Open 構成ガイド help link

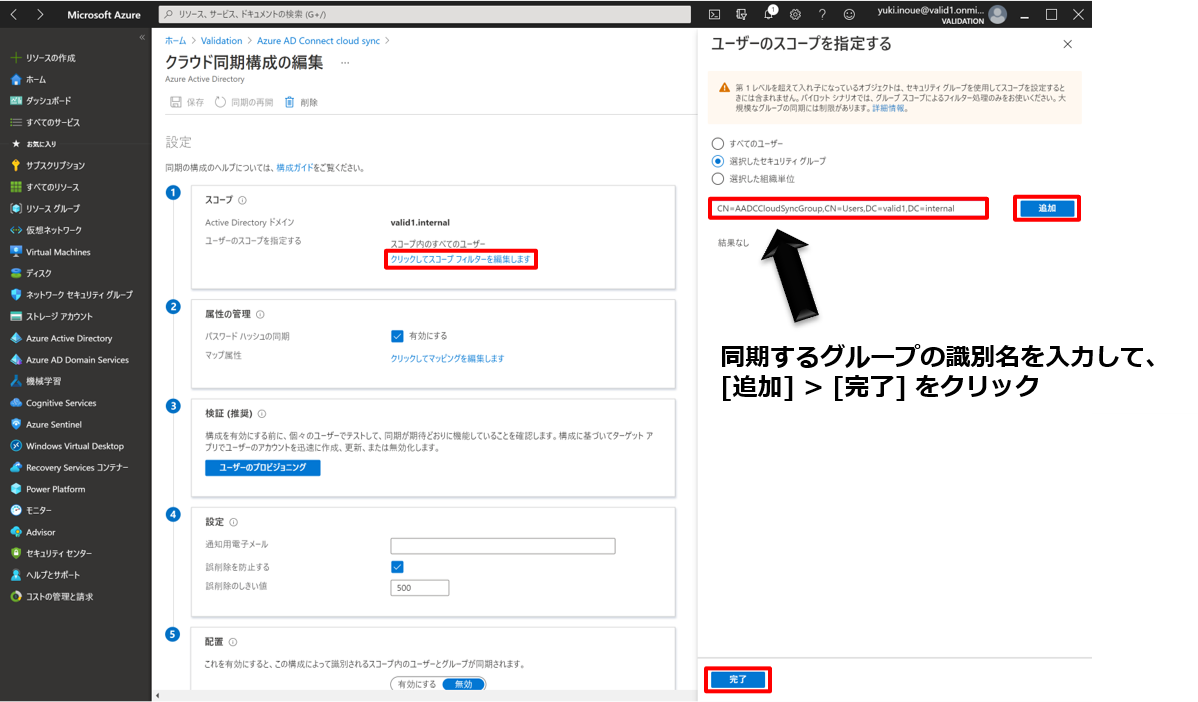coord(295,168)
